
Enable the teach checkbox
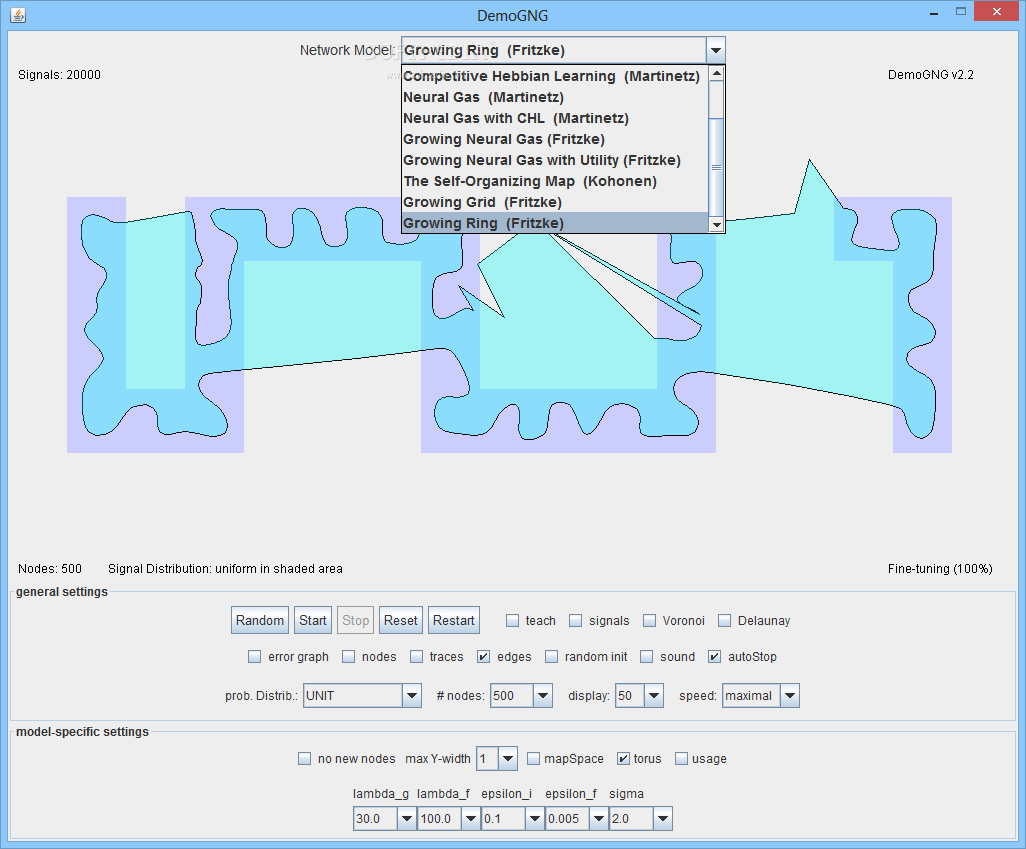point(512,621)
